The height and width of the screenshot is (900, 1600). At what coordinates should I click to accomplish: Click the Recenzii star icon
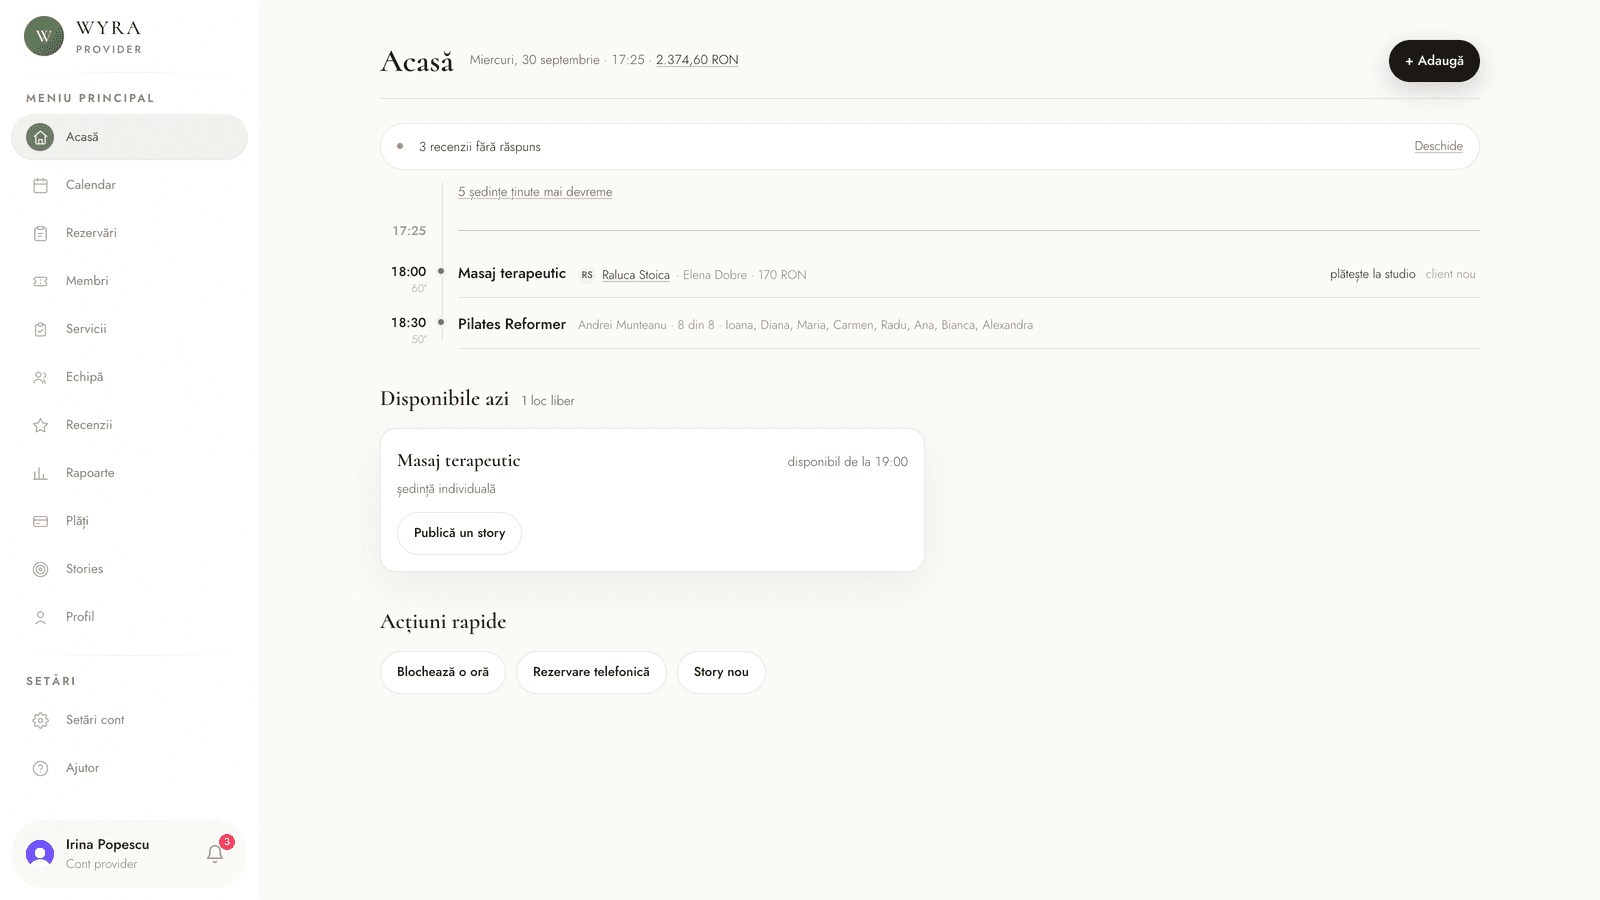[x=40, y=425]
